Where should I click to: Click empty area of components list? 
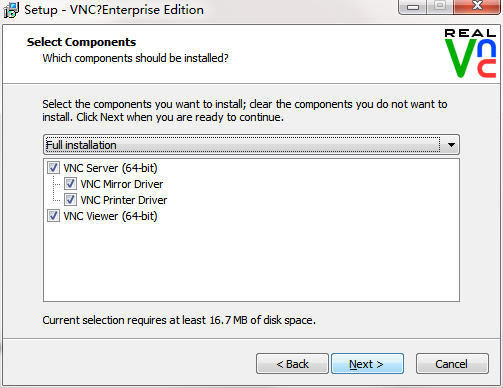click(251, 263)
